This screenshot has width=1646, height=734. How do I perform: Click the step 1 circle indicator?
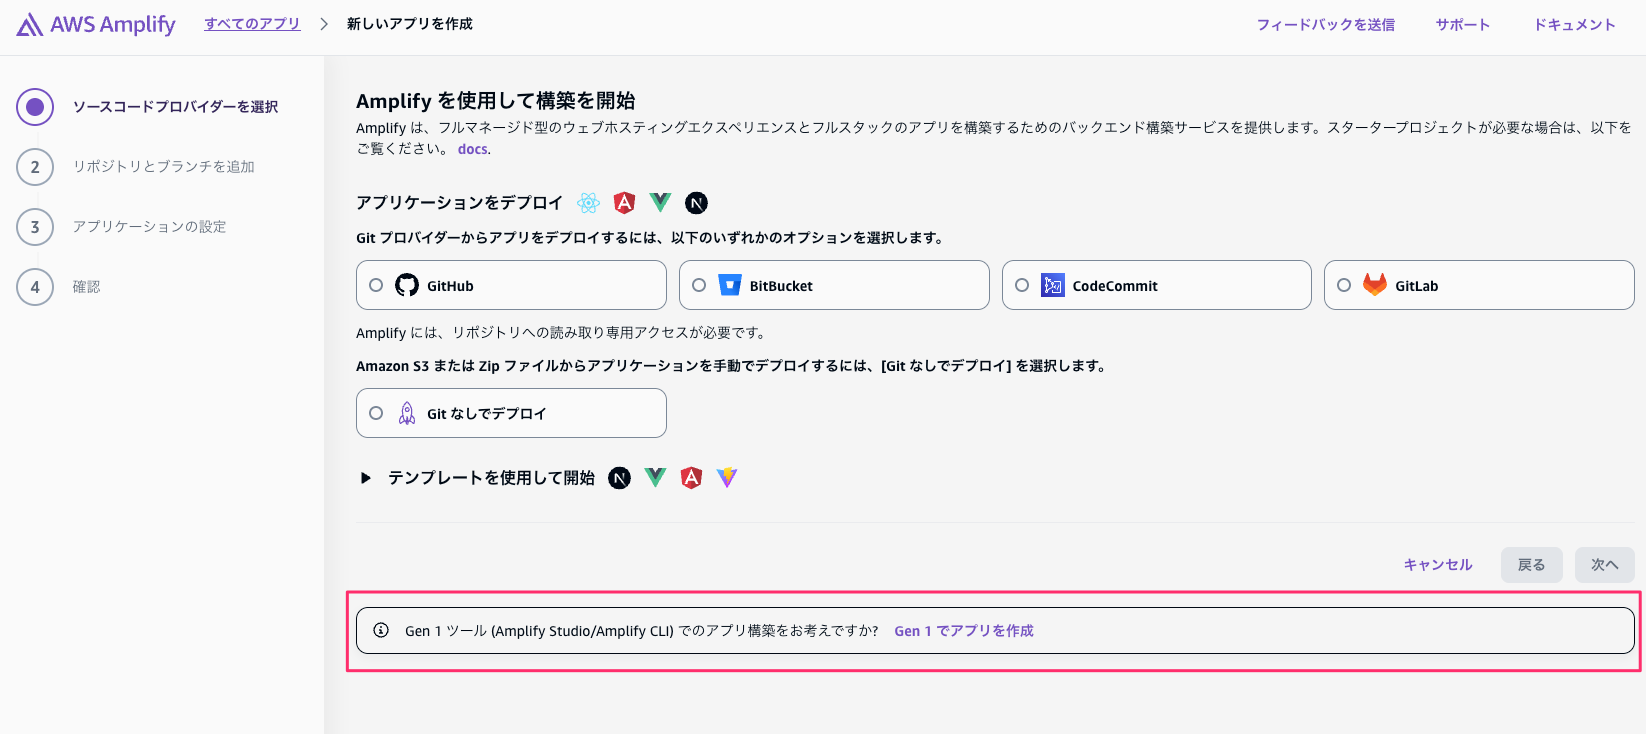35,107
